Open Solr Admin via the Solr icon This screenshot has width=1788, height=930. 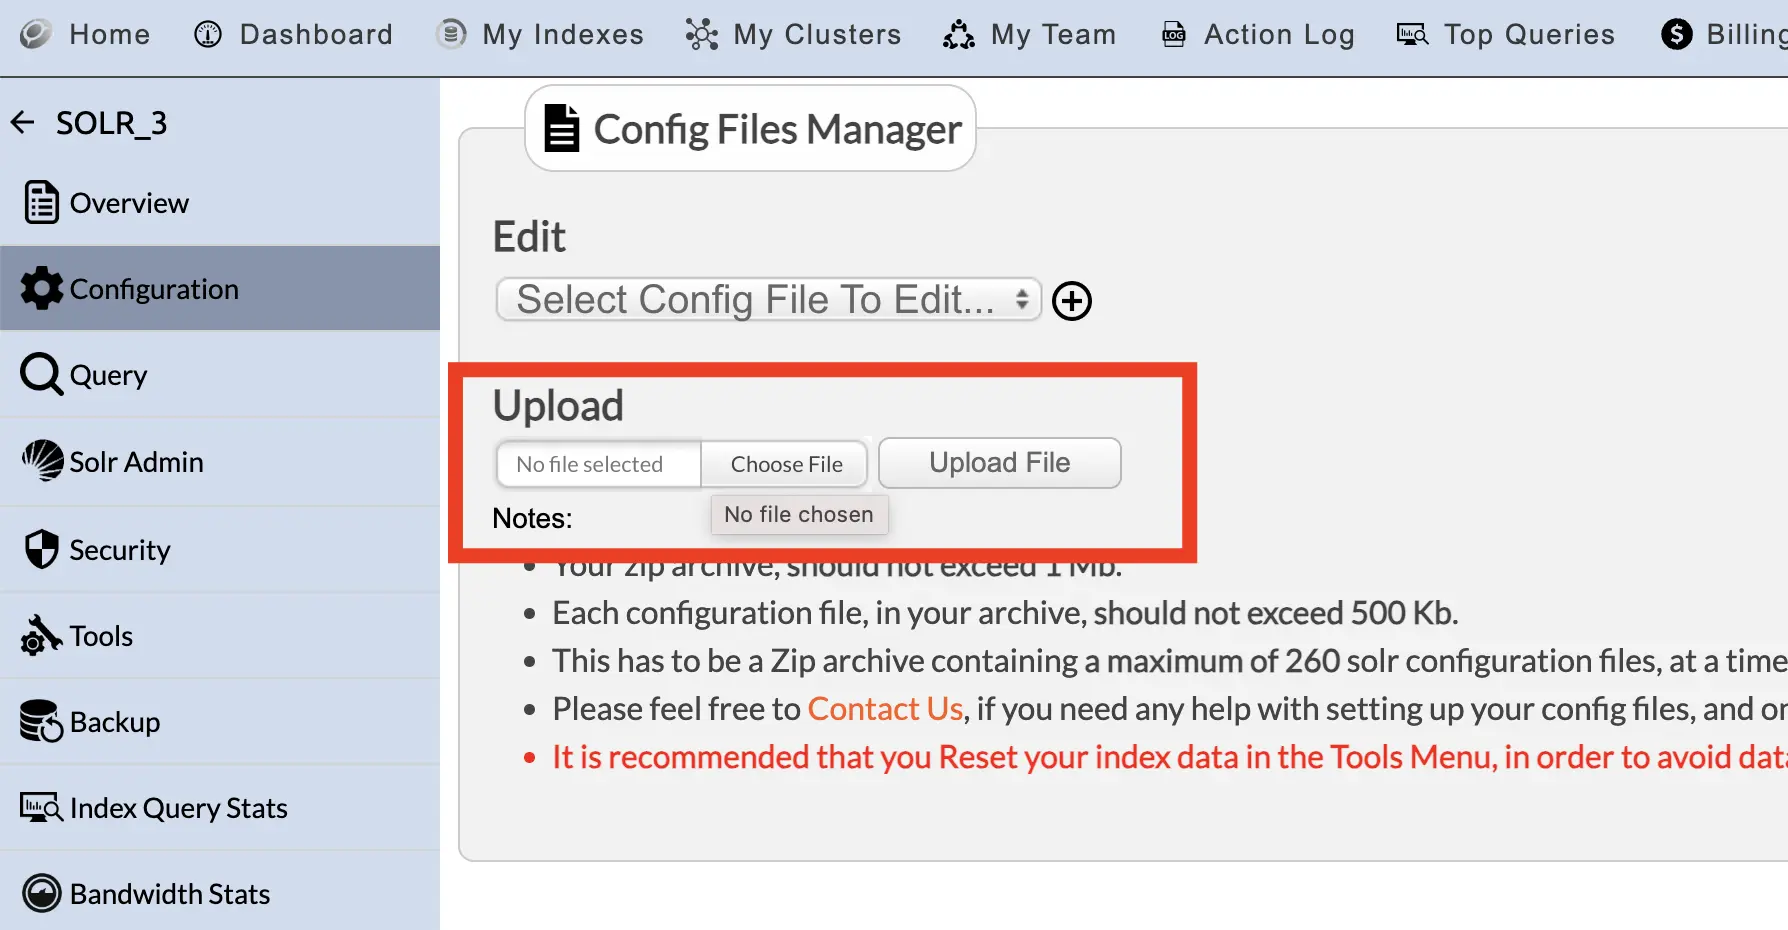pos(40,461)
